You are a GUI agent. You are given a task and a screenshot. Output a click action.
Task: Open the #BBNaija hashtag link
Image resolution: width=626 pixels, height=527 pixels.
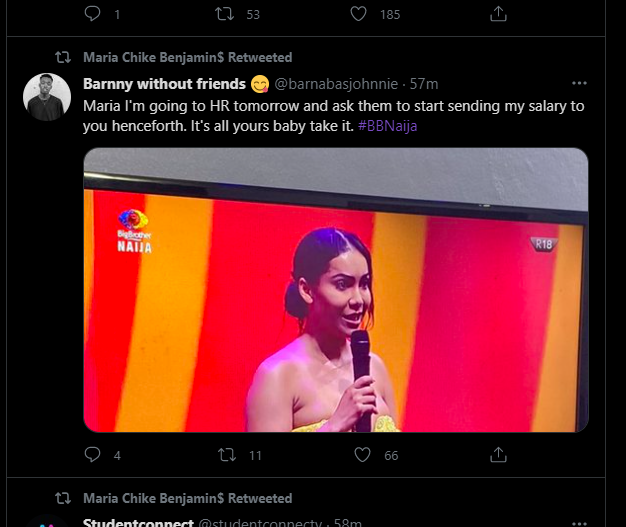387,126
